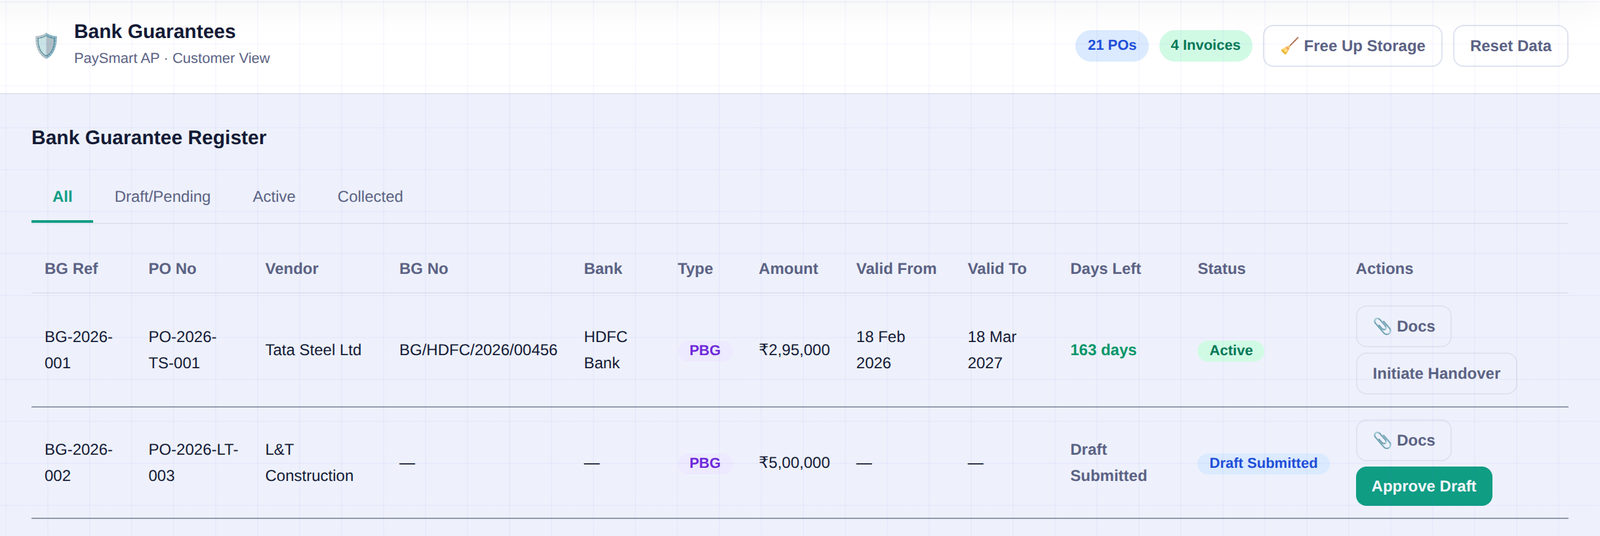Click the Valid To column header
Viewport: 1600px width, 536px height.
point(997,269)
